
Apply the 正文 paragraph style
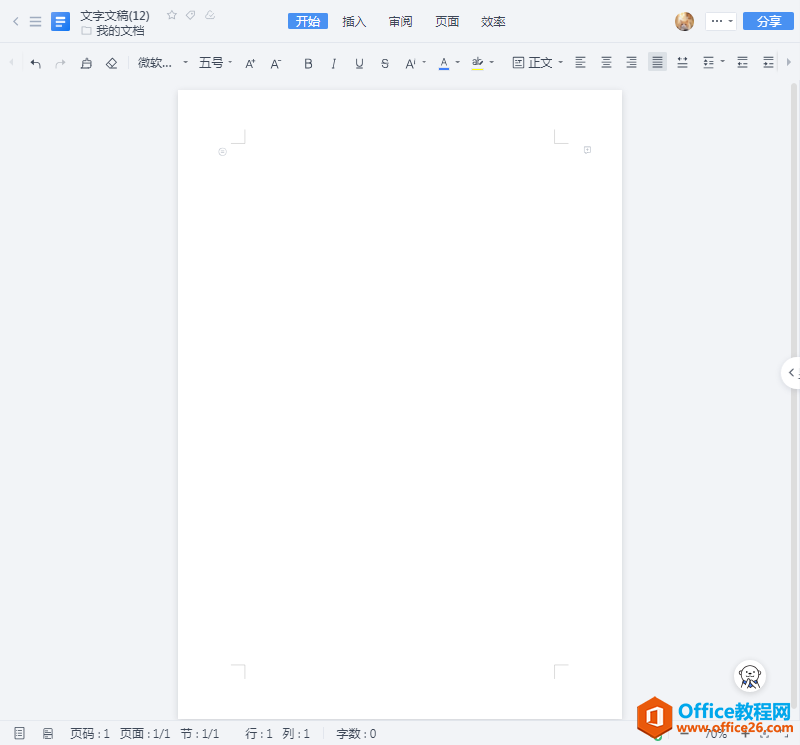point(536,62)
